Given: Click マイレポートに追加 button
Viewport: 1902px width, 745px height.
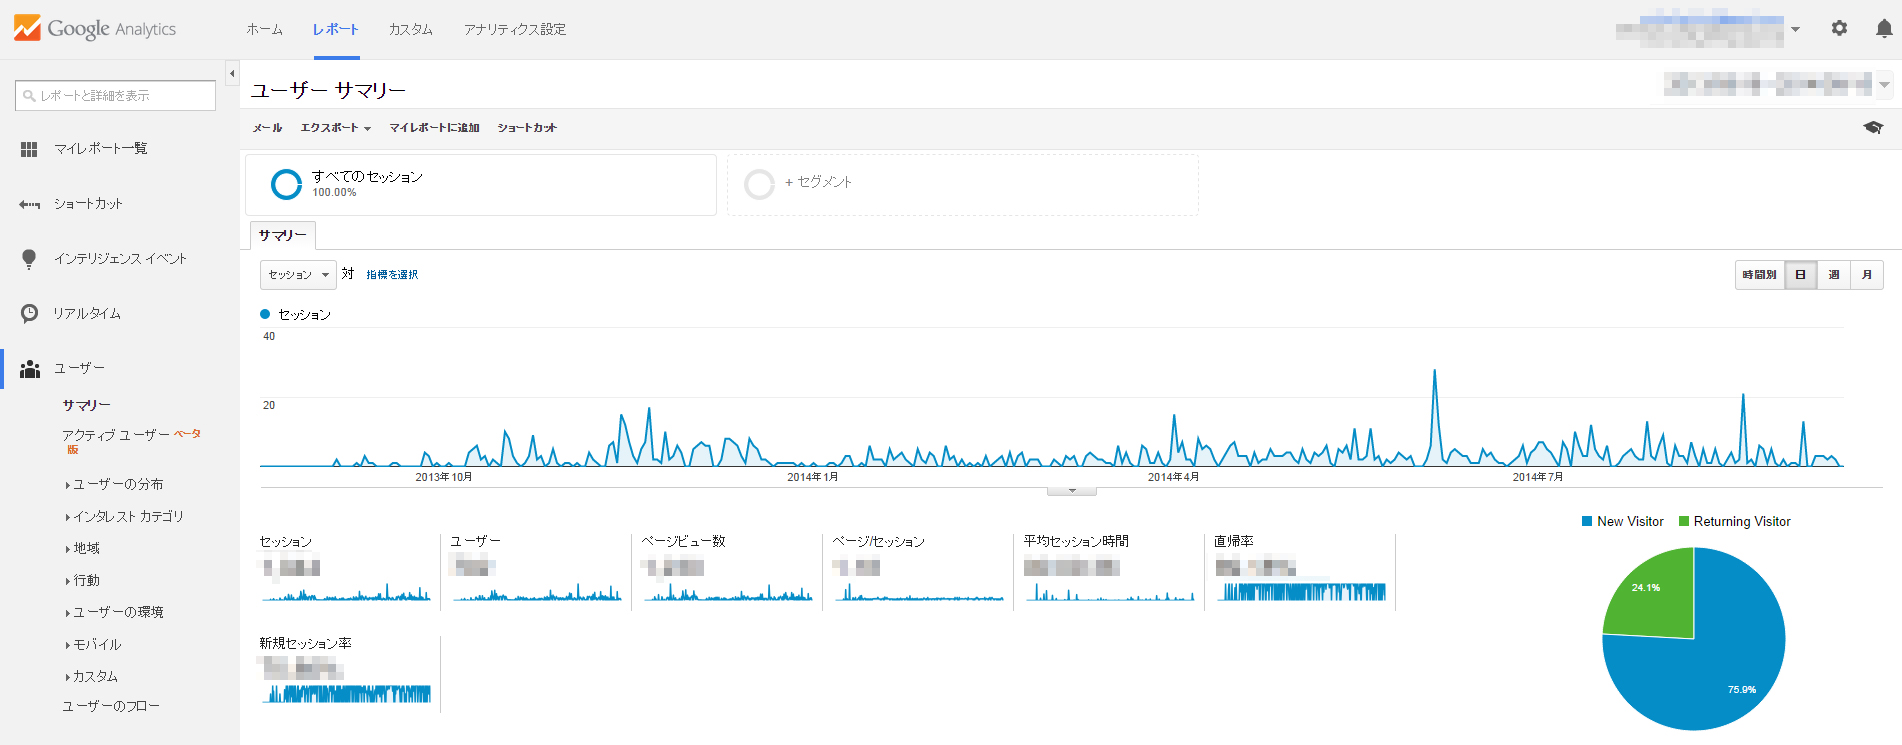Looking at the screenshot, I should pos(434,128).
